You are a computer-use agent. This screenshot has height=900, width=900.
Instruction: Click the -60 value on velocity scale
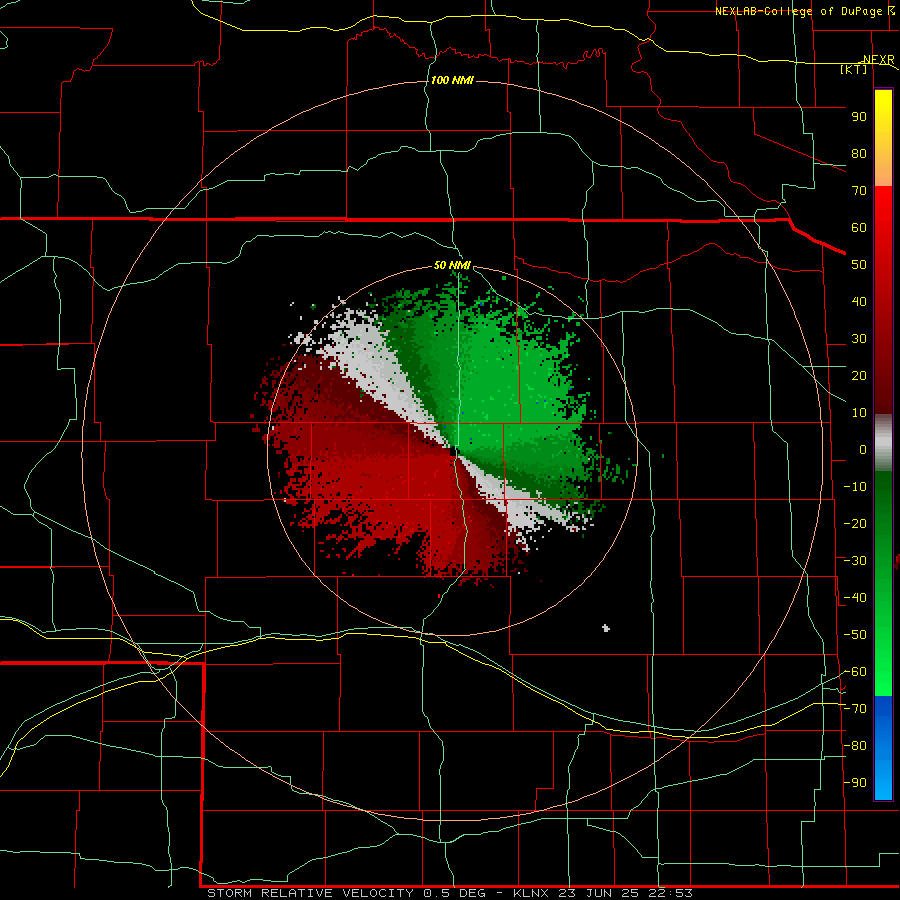click(x=855, y=672)
